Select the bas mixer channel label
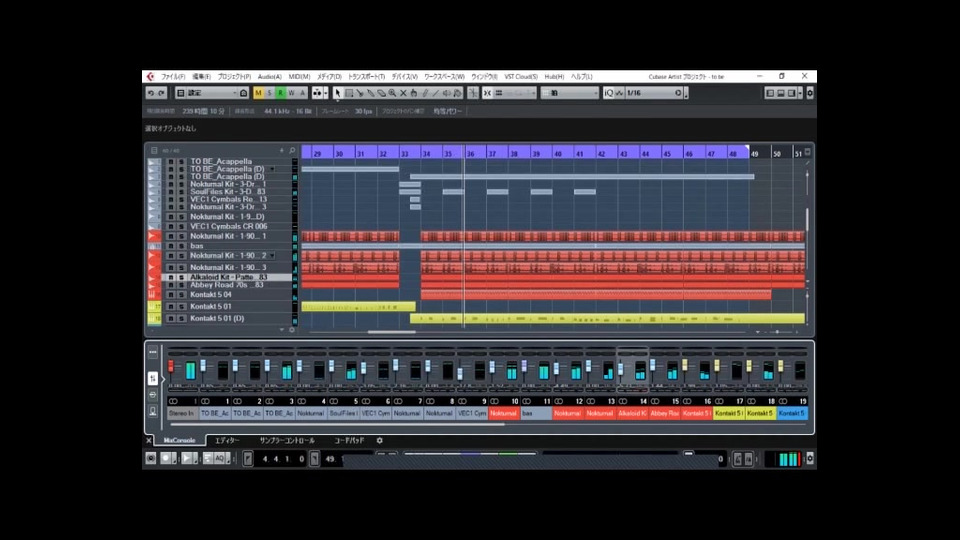The height and width of the screenshot is (540, 960). [536, 413]
